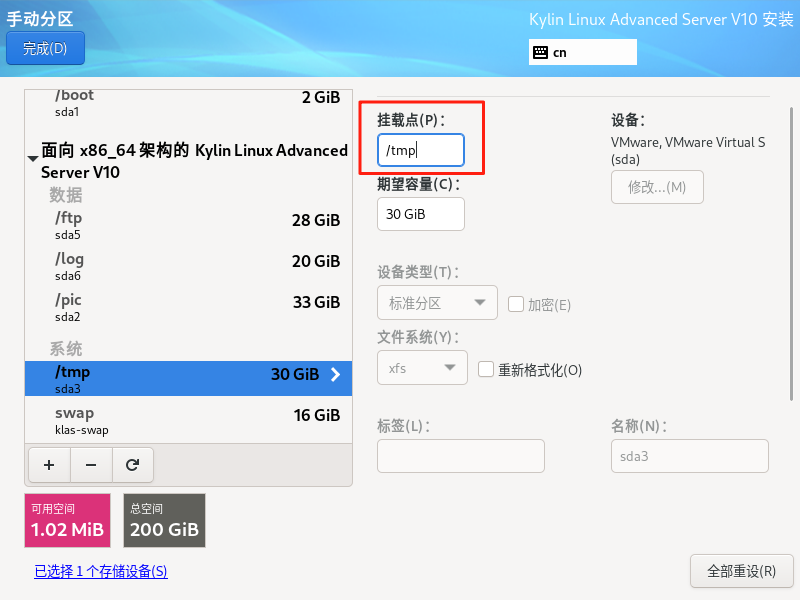800x600 pixels.
Task: Click the 全部重设(R) reset all button
Action: pyautogui.click(x=741, y=571)
